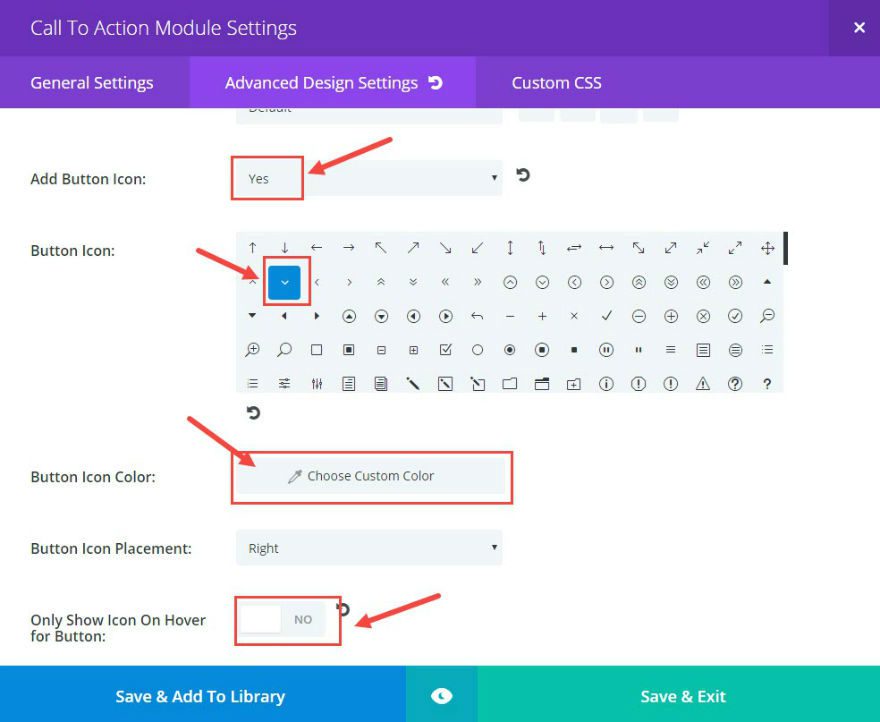
Task: Pick the circled letter i info icon
Action: tap(606, 383)
